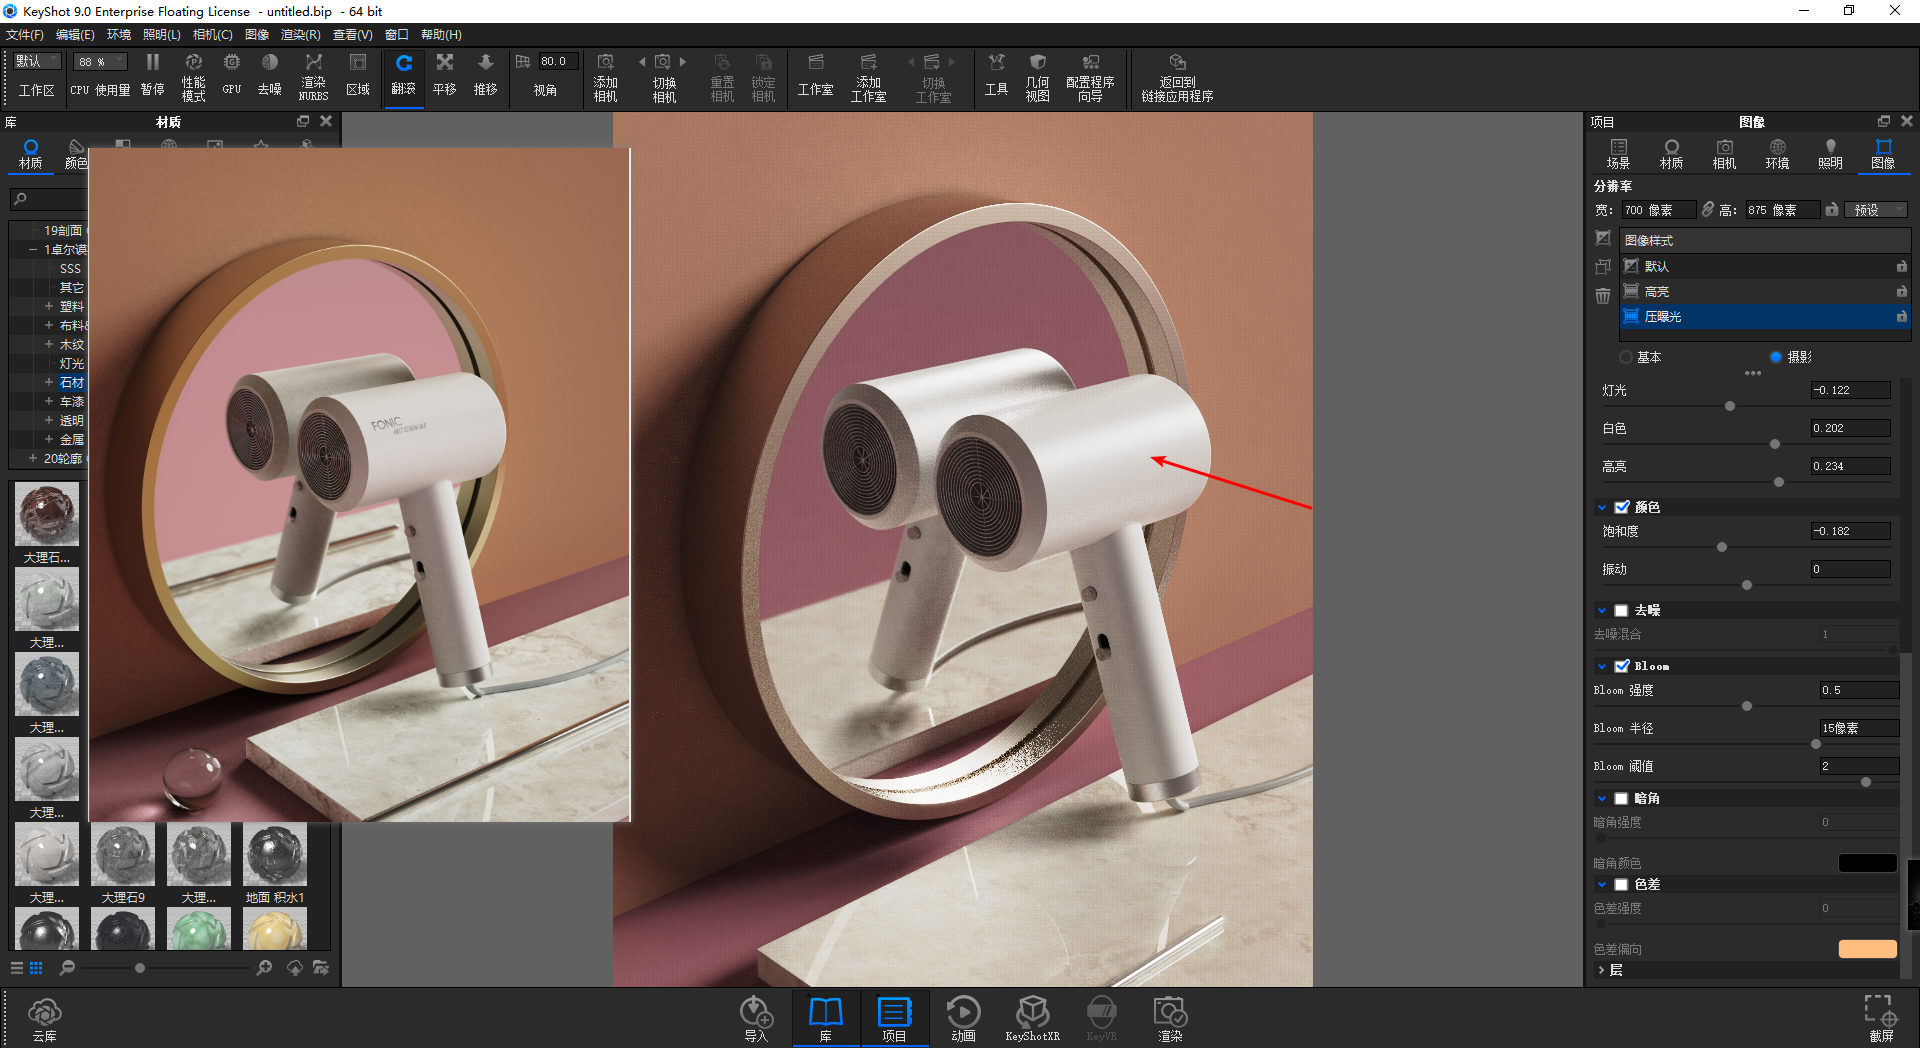Enable the 颜色 color checkbox
1920x1048 pixels.
[x=1622, y=507]
